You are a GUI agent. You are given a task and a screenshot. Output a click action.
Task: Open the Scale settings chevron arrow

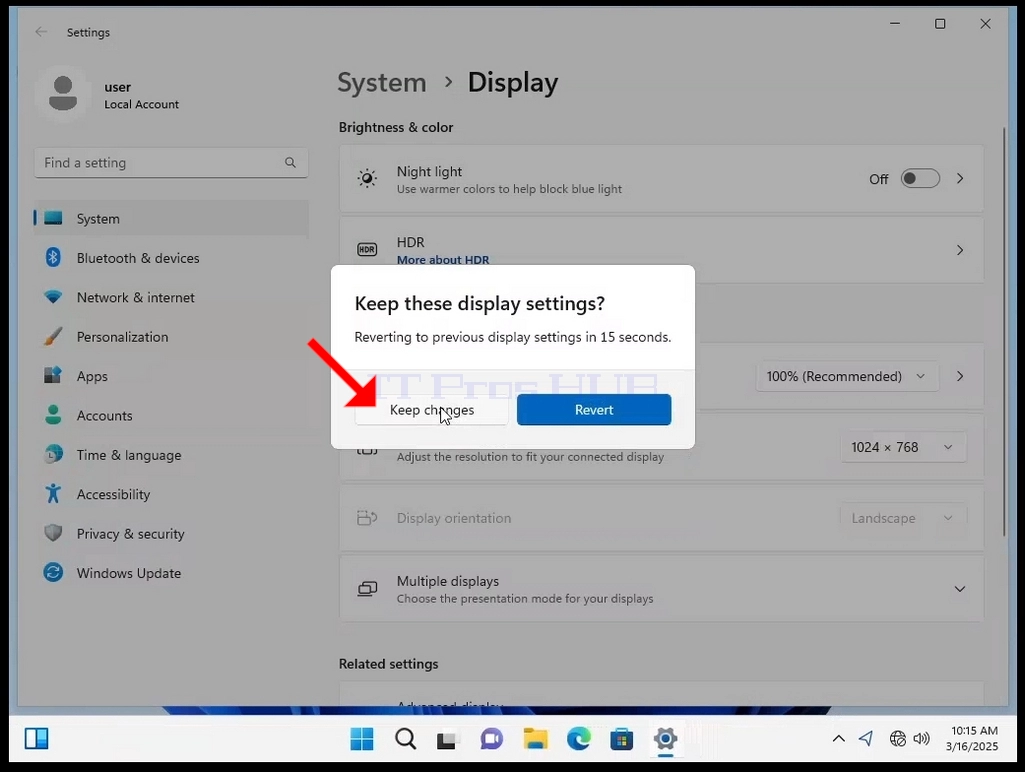960,377
